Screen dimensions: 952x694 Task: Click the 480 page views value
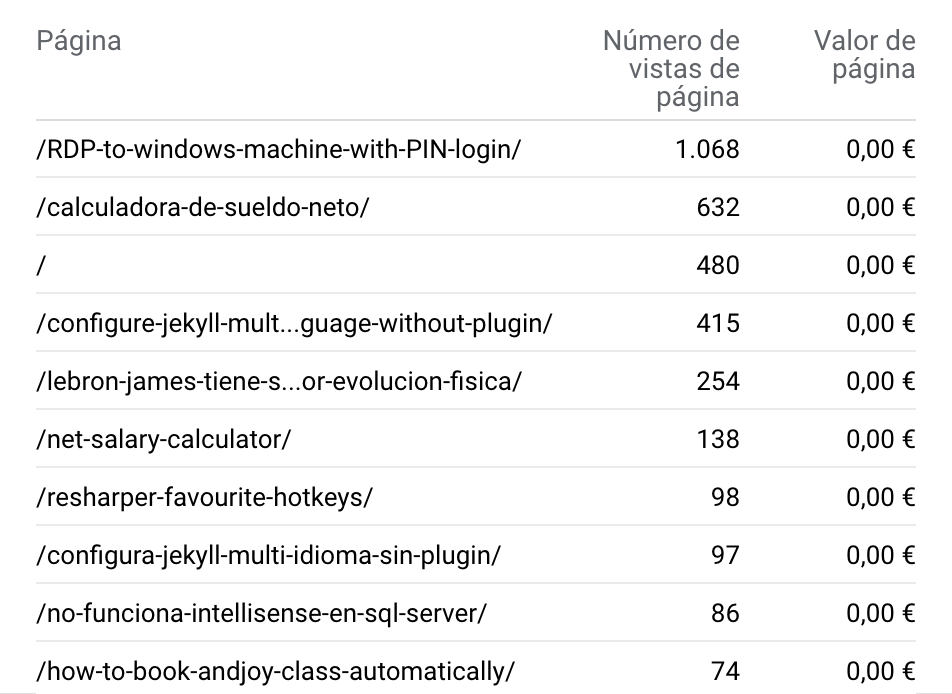[717, 266]
